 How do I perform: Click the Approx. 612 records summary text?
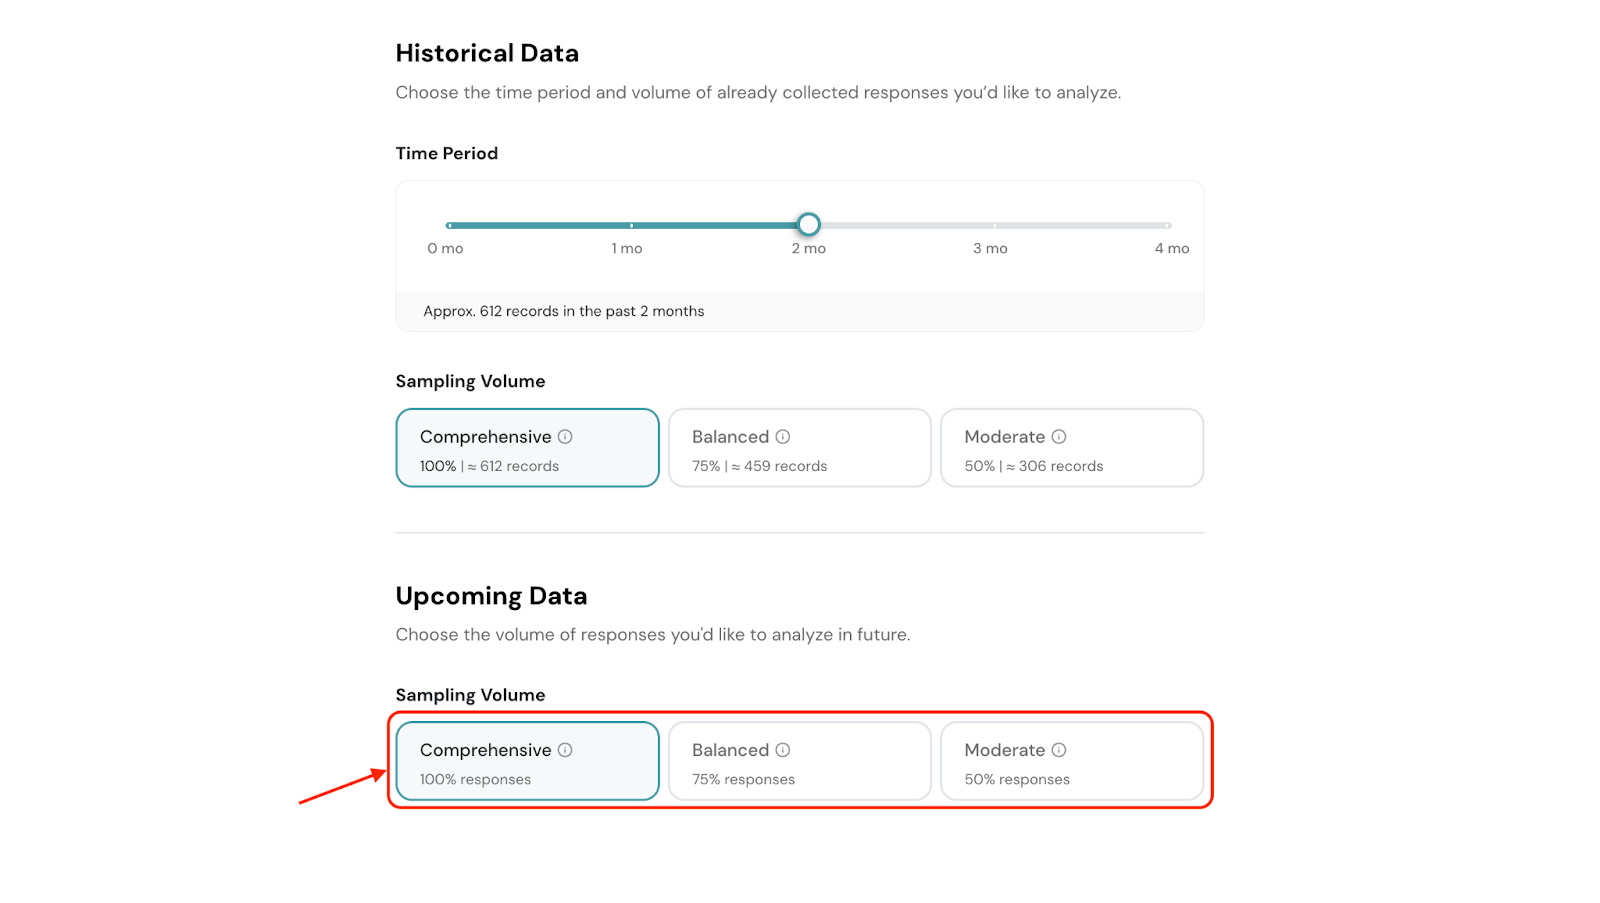[563, 311]
